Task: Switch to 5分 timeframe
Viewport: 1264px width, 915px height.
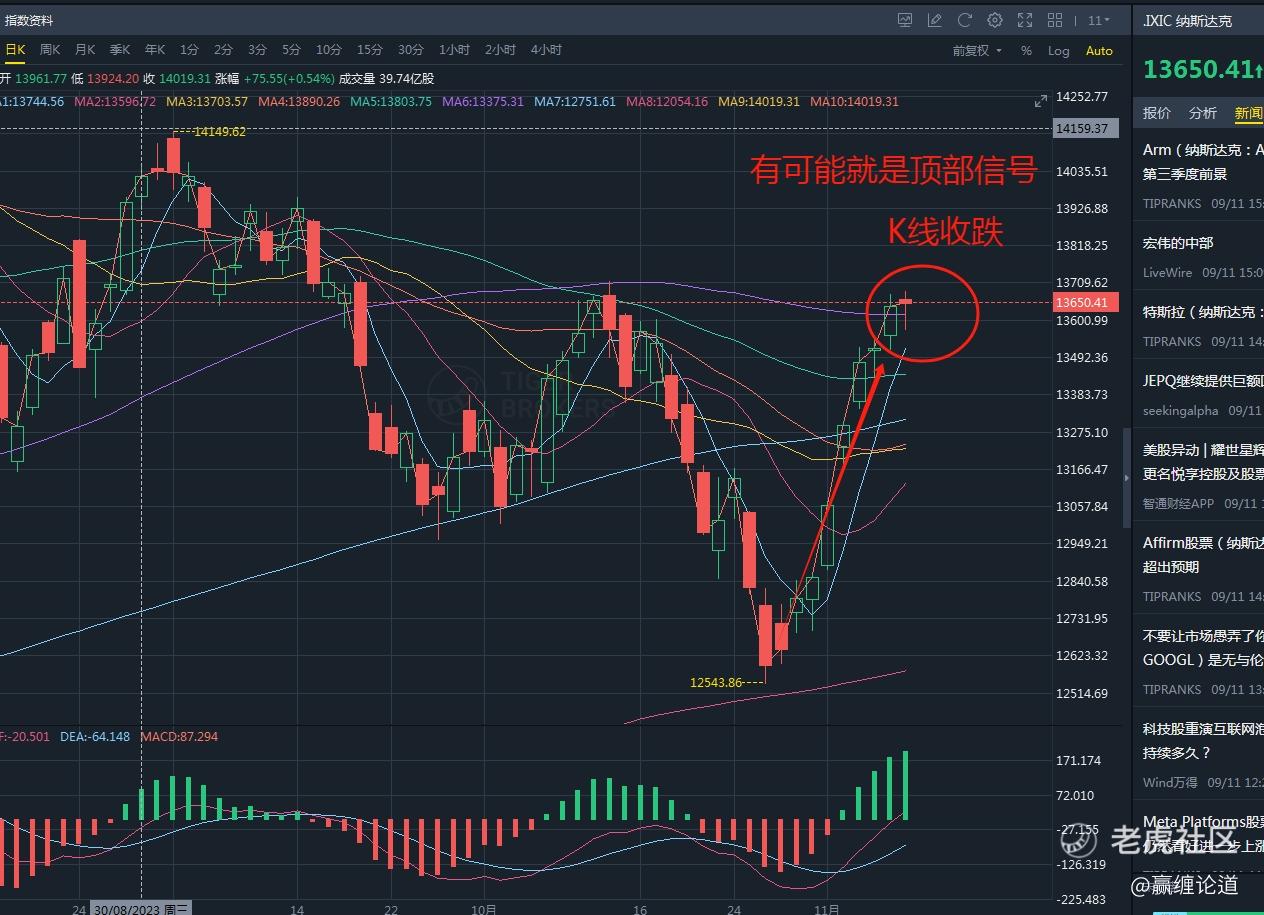Action: (291, 49)
